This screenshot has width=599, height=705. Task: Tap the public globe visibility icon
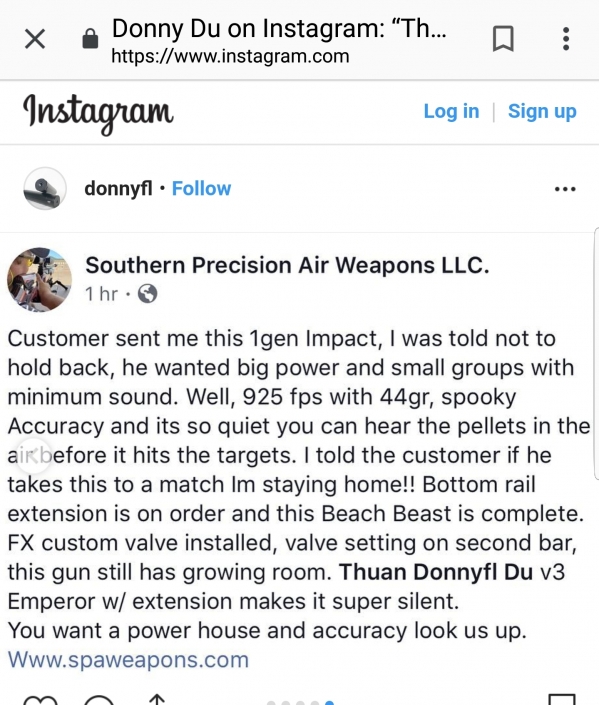(148, 294)
